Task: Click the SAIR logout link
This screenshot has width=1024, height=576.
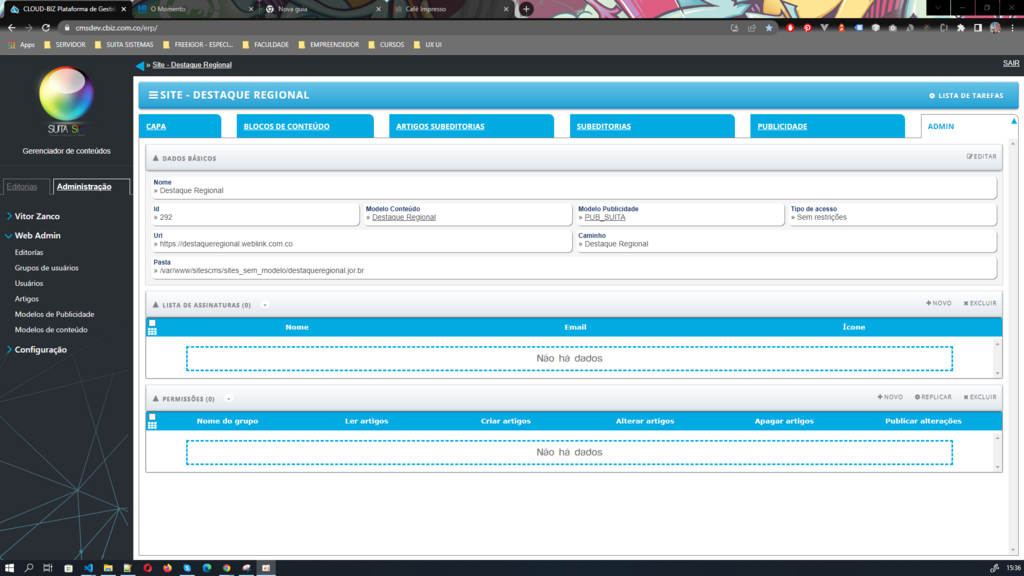Action: 1011,63
